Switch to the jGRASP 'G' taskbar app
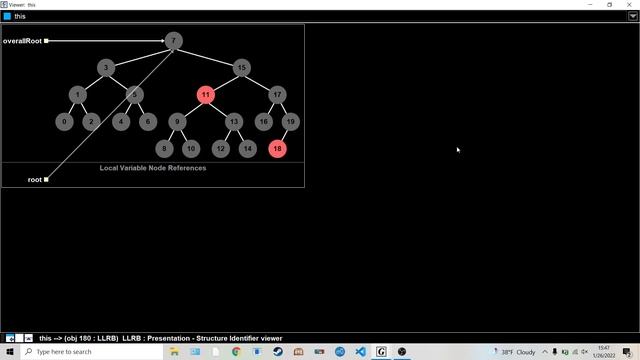 pos(381,351)
